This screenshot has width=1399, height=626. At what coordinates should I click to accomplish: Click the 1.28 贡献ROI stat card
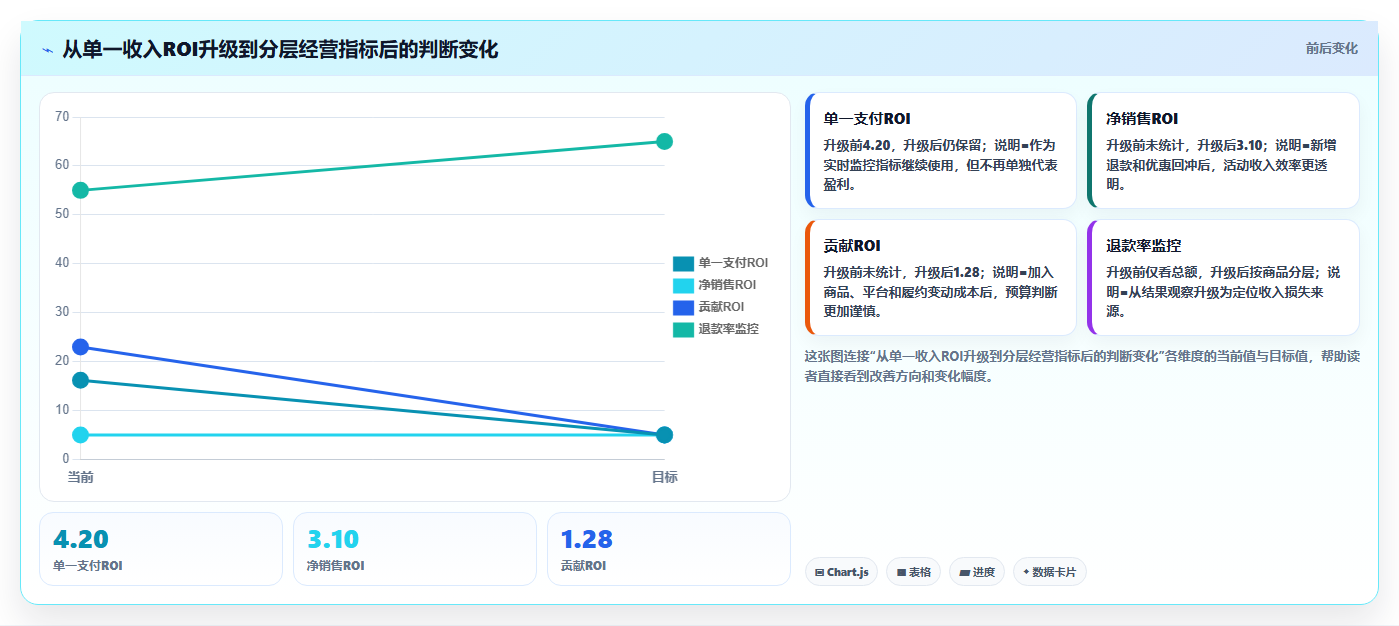[669, 549]
